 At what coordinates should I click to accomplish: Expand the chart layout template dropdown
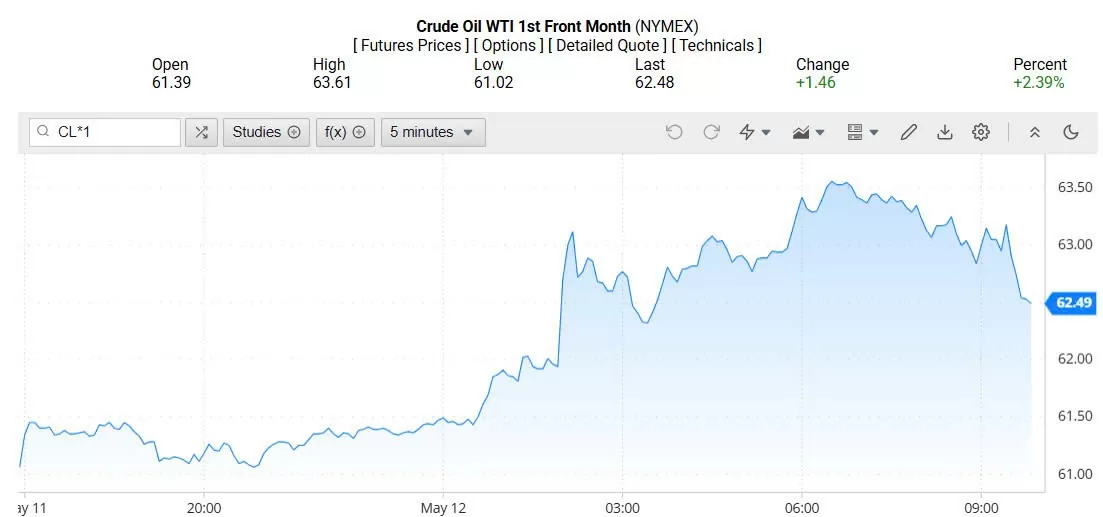click(x=862, y=132)
